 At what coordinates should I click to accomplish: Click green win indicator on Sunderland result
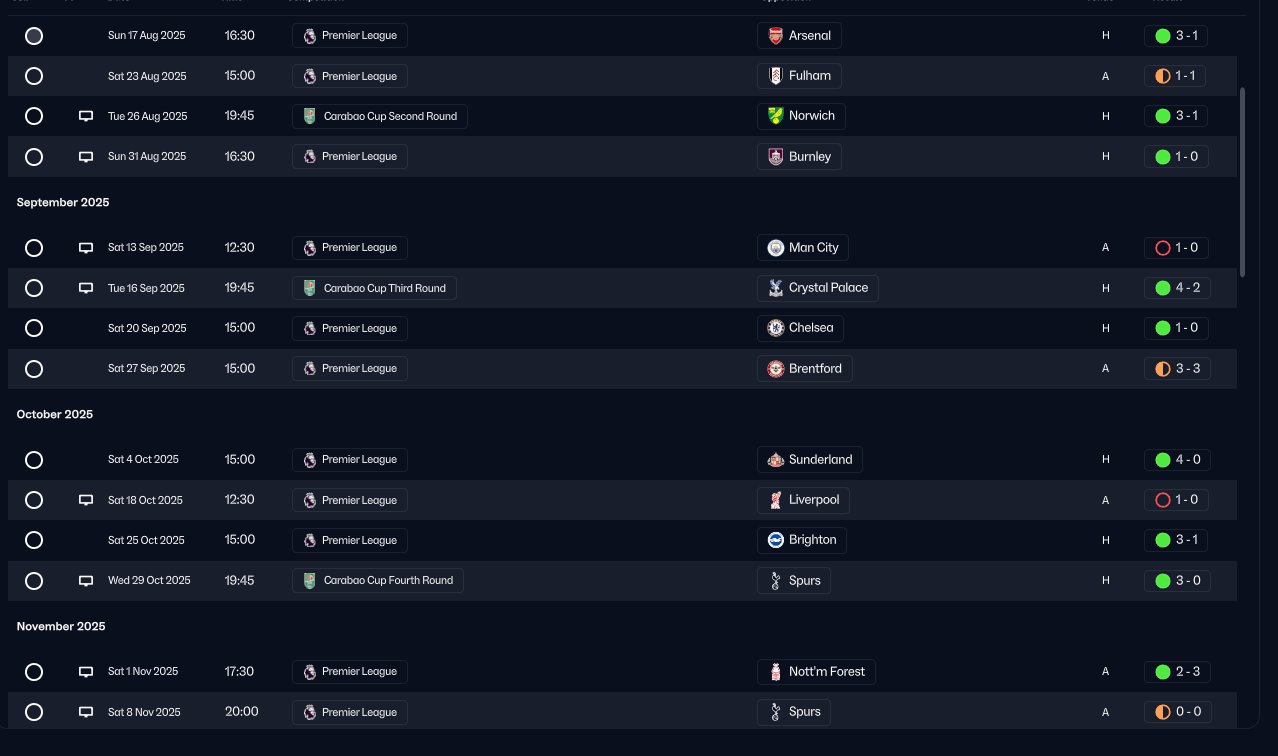click(1162, 460)
